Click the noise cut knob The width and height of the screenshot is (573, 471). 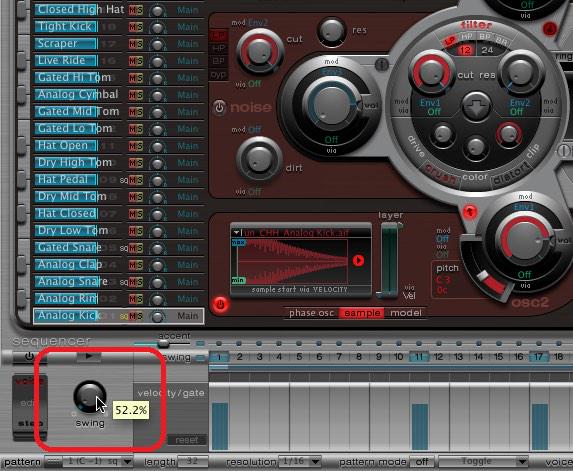pyautogui.click(x=259, y=51)
